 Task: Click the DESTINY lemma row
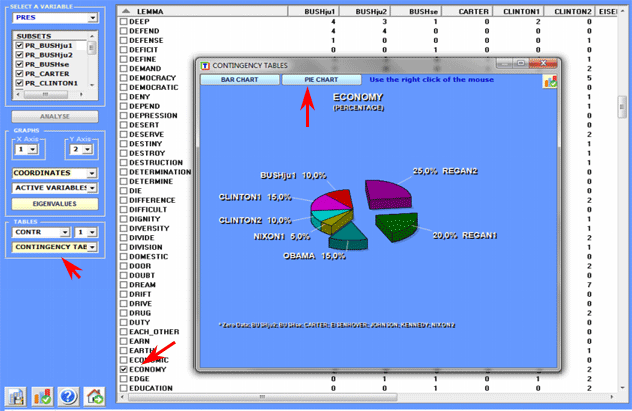pyautogui.click(x=146, y=144)
